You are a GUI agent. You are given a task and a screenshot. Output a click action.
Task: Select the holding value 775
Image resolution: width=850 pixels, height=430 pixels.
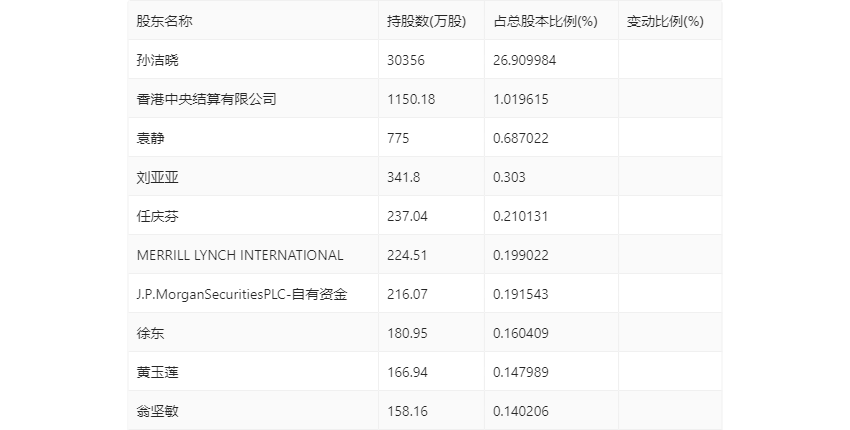(398, 138)
